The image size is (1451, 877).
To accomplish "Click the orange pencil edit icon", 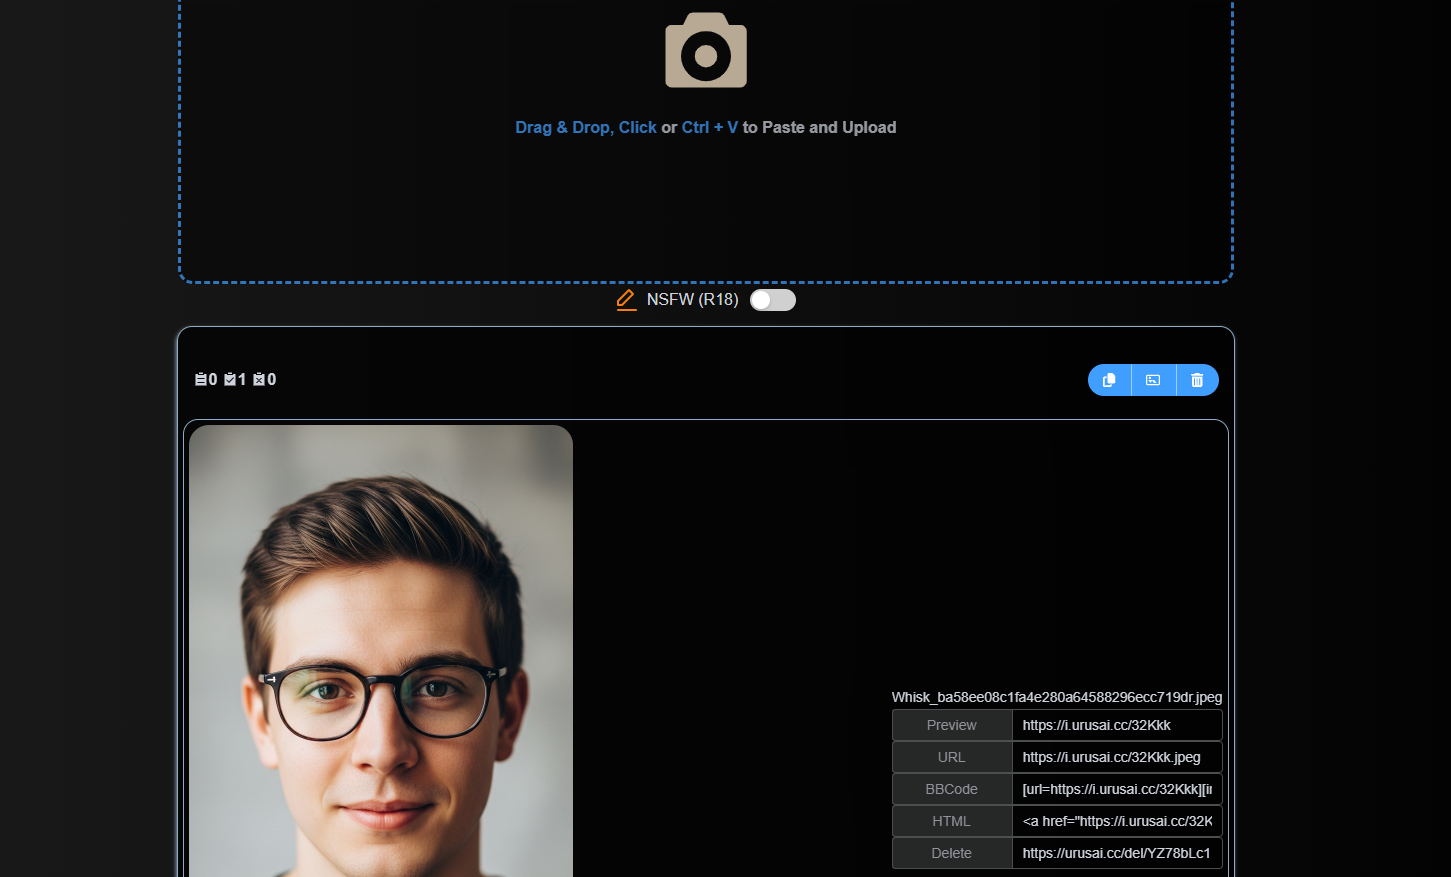I will 626,300.
